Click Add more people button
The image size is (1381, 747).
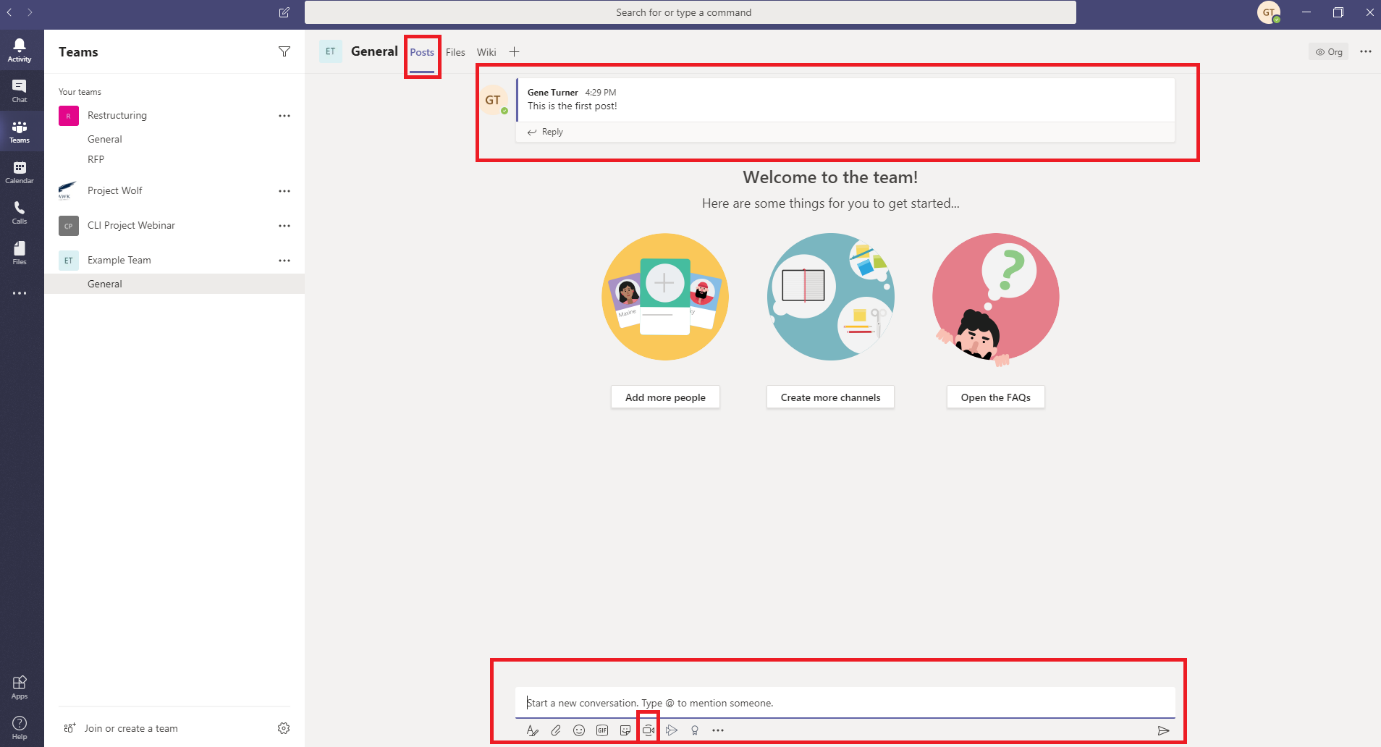665,397
